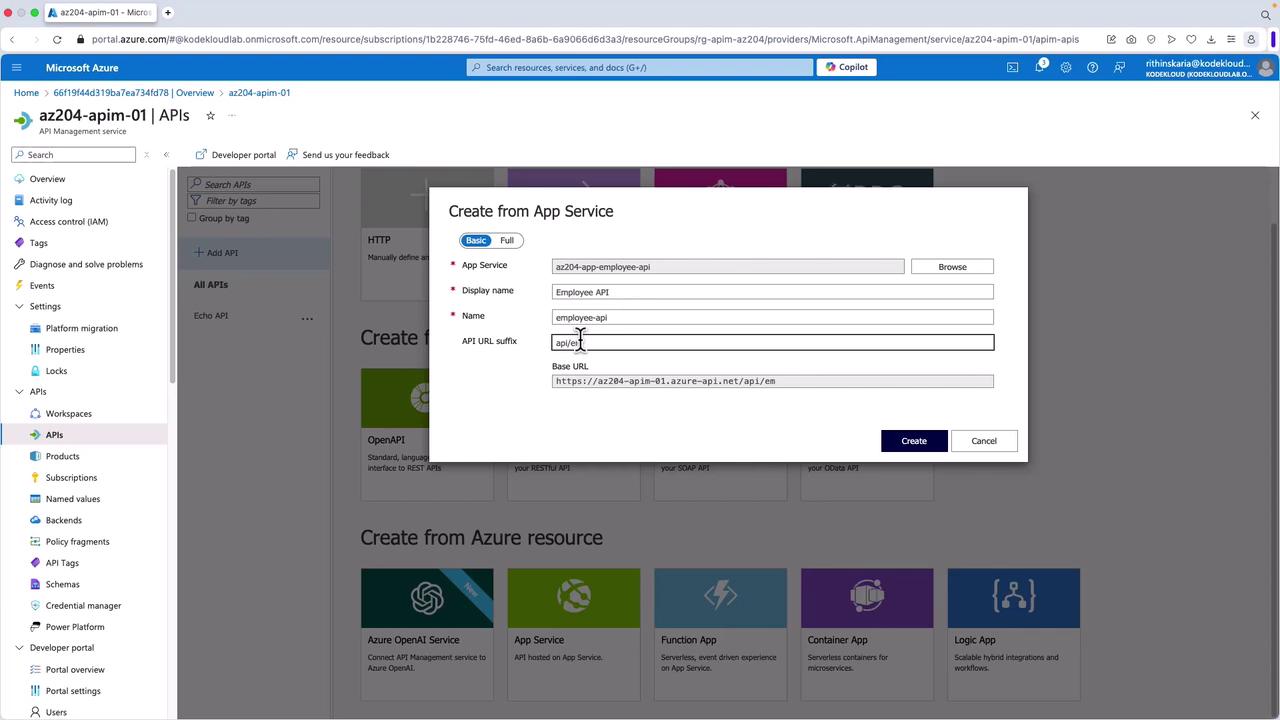Click the Tags icon in sidebar
1280x720 pixels.
[19, 243]
